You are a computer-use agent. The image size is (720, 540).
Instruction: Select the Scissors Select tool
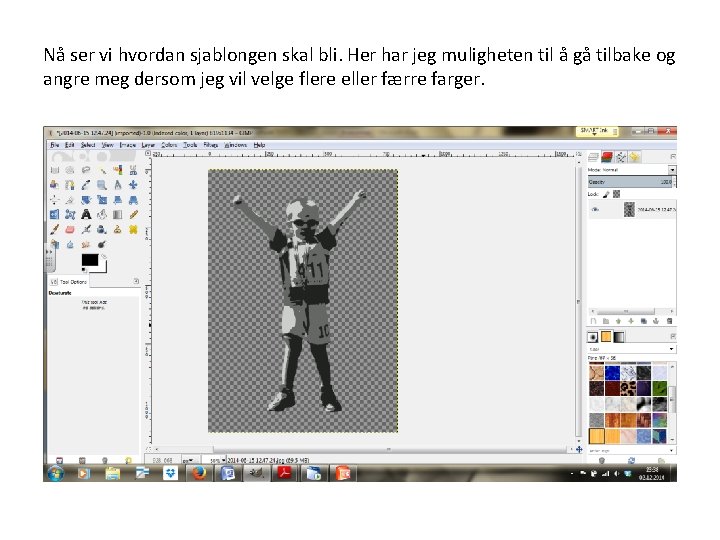[133, 170]
